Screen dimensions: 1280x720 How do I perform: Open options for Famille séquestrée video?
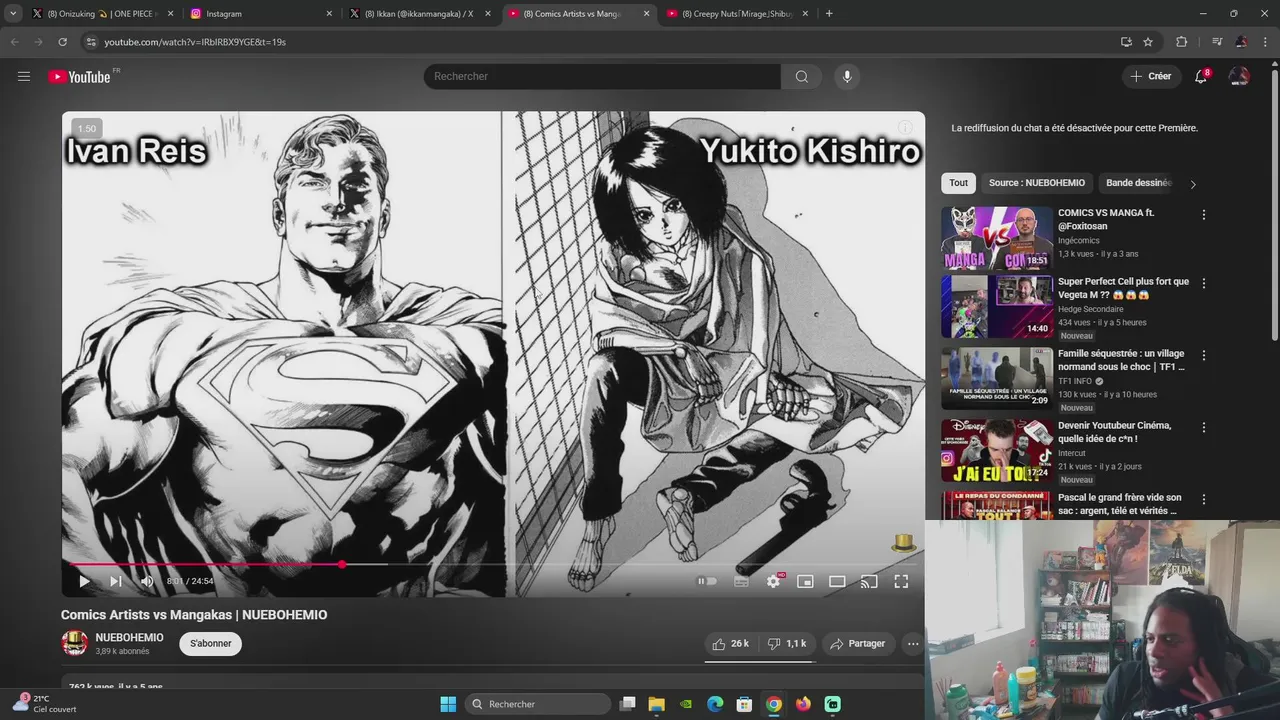1204,355
